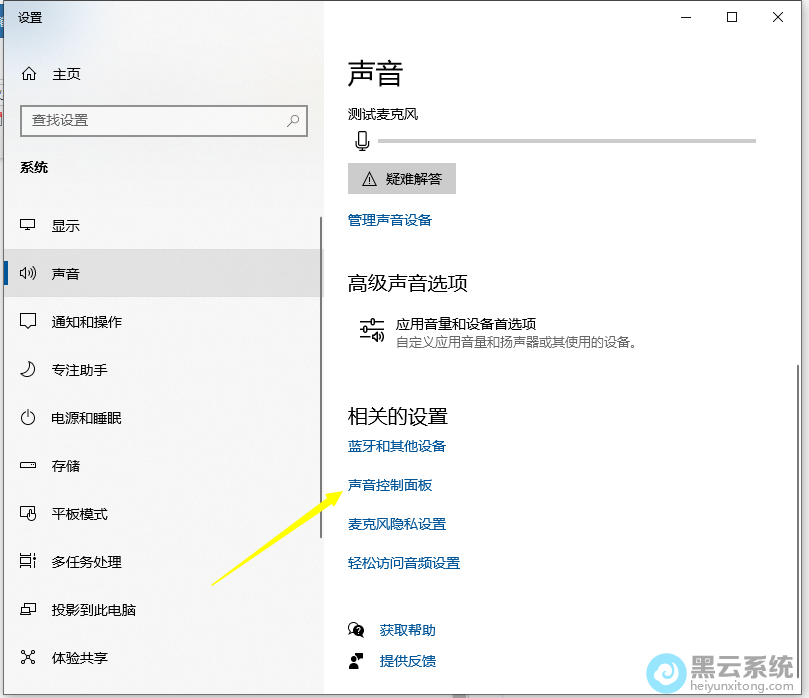The width and height of the screenshot is (809, 698).
Task: Open 应用音量和设备首选项 option
Action: (x=465, y=324)
